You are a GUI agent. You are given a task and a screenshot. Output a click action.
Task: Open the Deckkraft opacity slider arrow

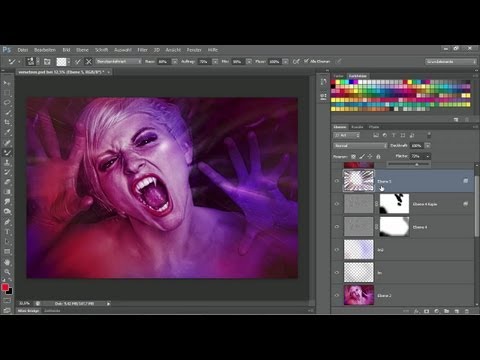[x=428, y=146]
